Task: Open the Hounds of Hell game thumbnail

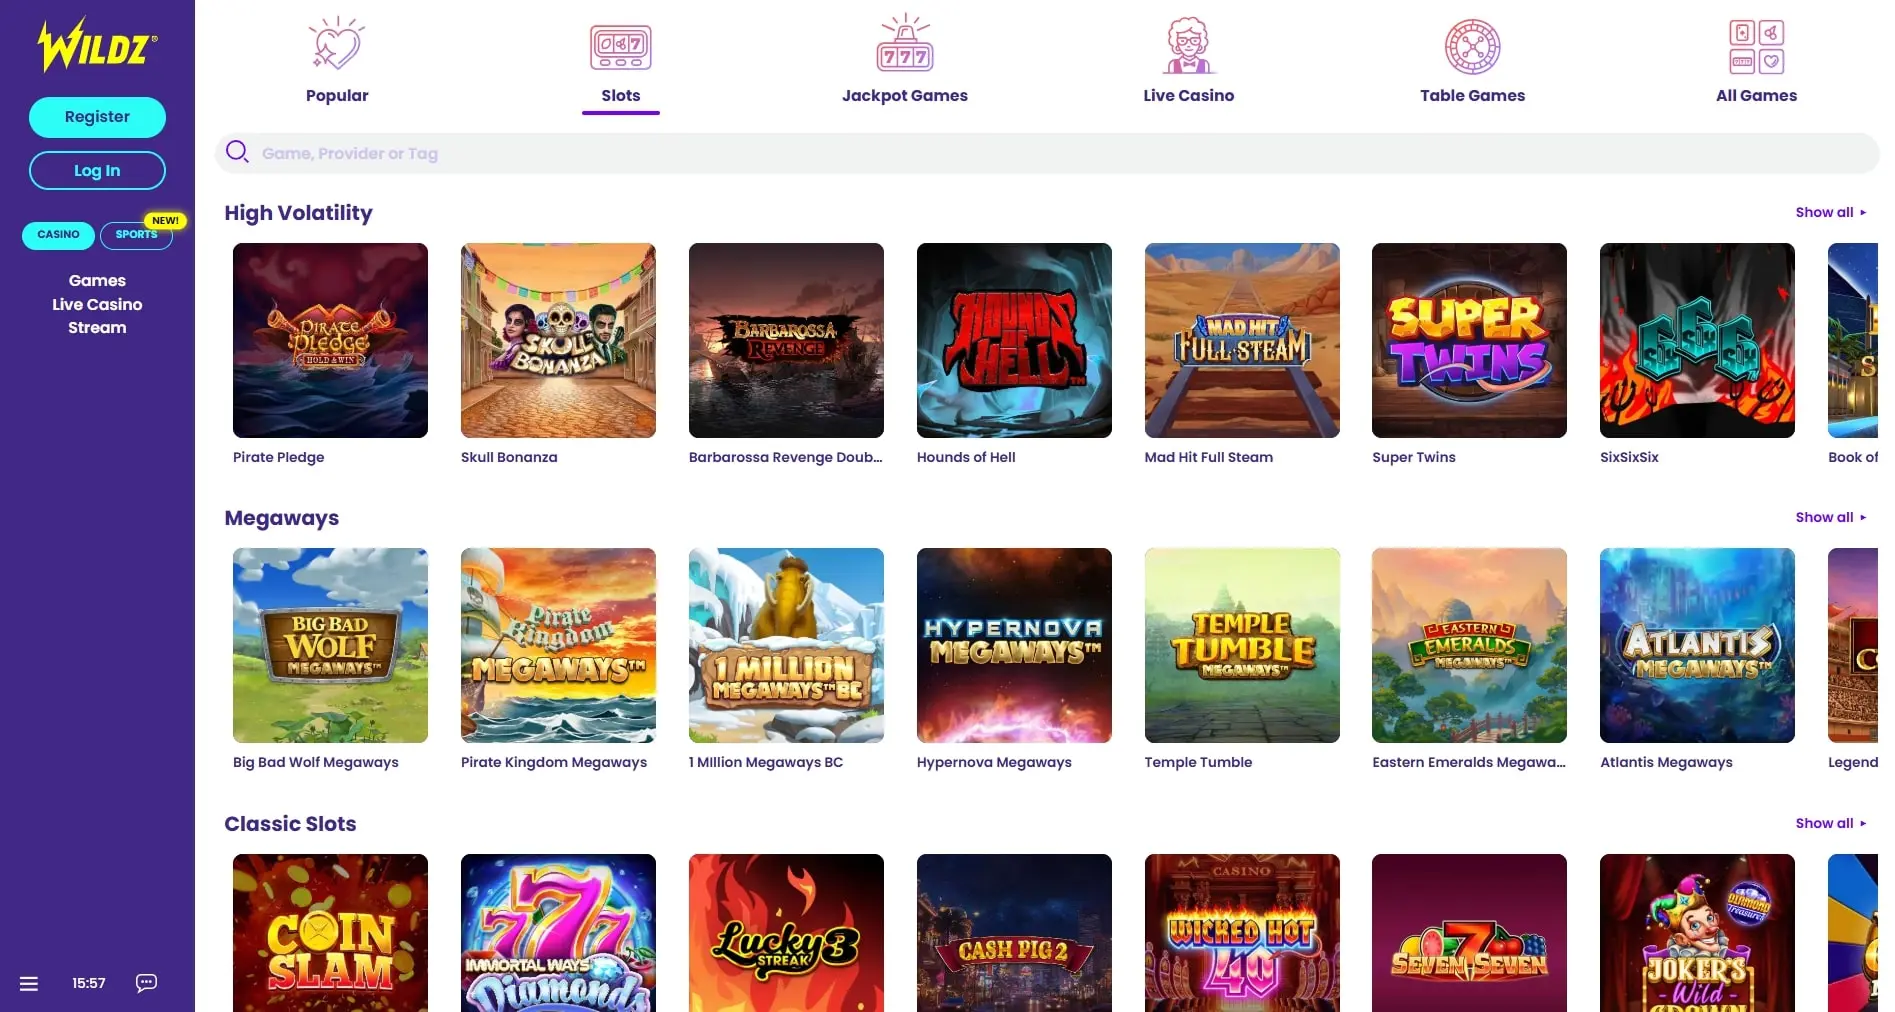Action: click(x=1014, y=340)
